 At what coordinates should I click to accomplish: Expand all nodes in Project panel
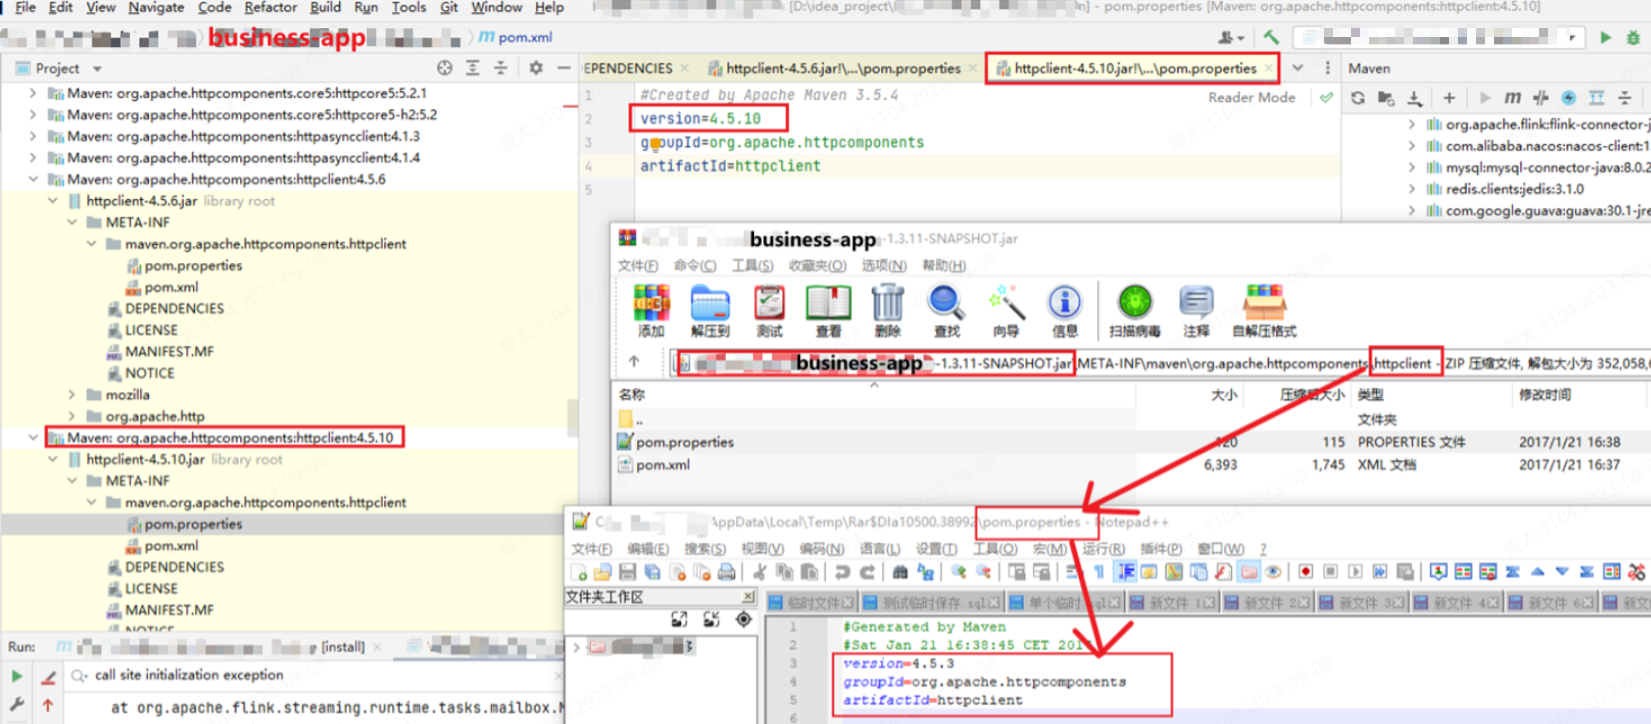coord(473,68)
